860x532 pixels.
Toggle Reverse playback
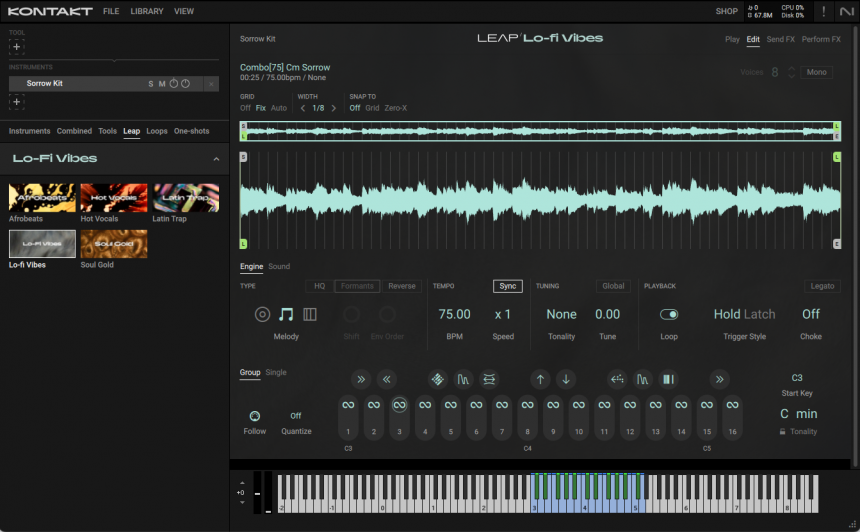pyautogui.click(x=401, y=286)
